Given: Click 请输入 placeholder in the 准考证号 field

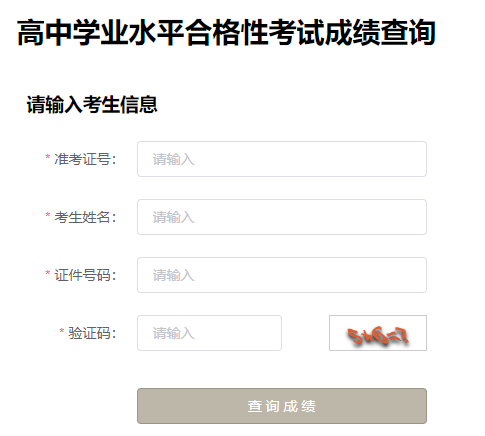Looking at the screenshot, I should [173, 159].
